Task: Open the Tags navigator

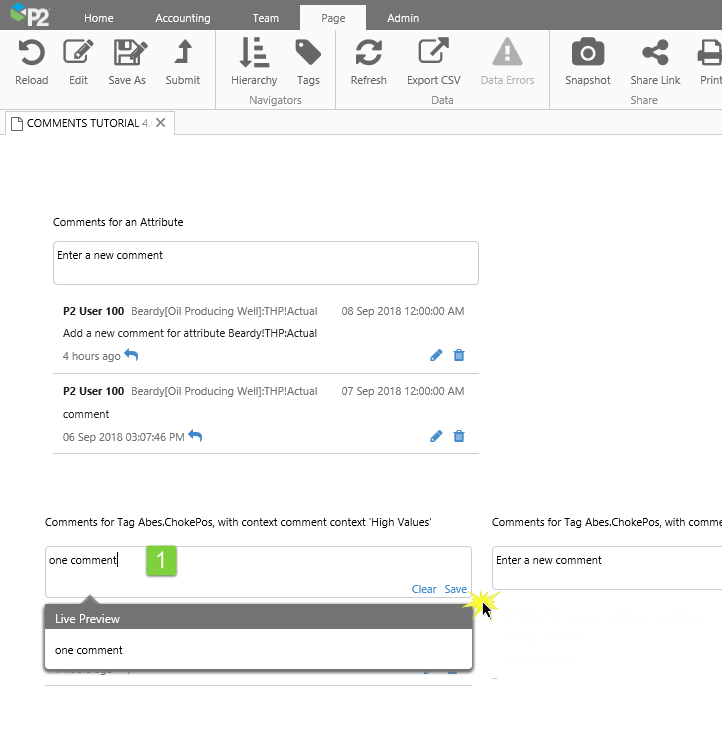Action: pos(308,54)
